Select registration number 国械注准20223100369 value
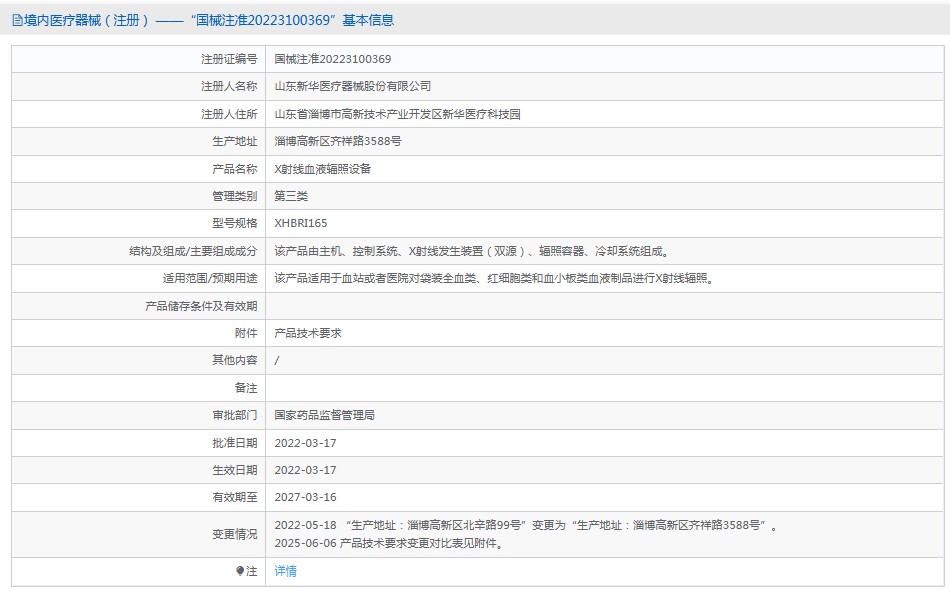This screenshot has height=595, width=950. click(x=333, y=59)
